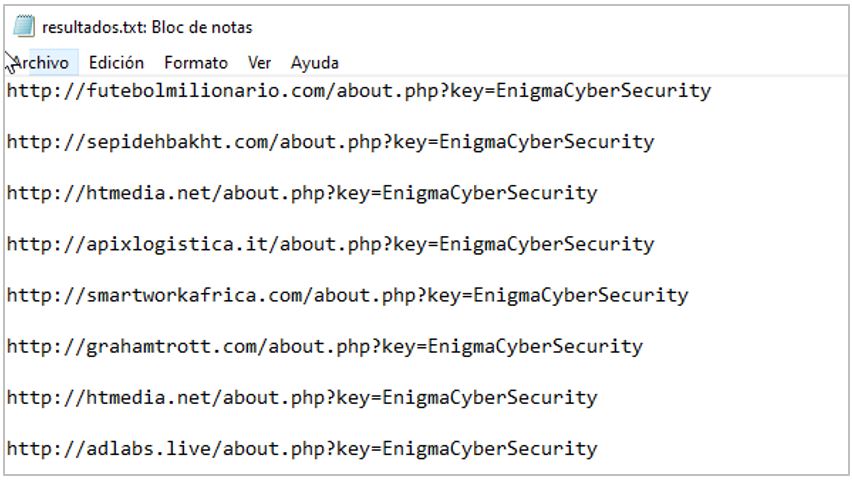Click the apixlogistica.it domain text
The width and height of the screenshot is (853, 480).
pos(177,244)
